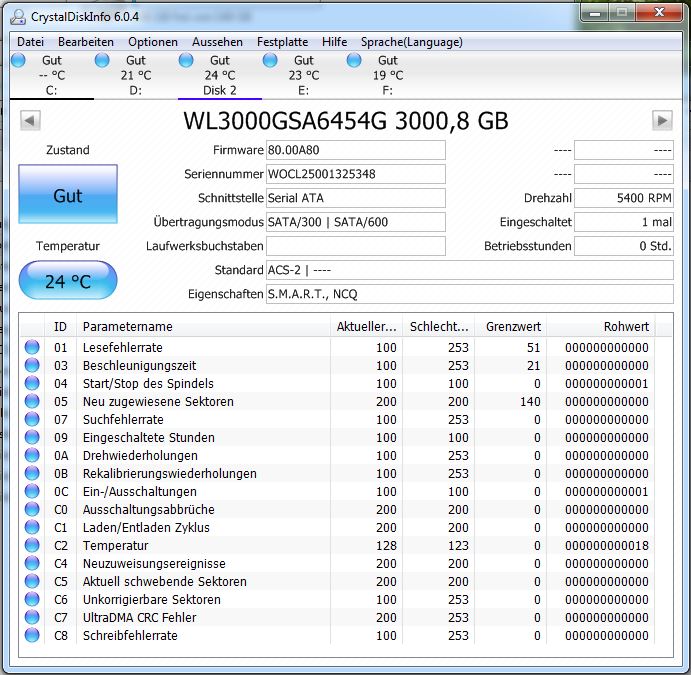Select raw value 000000000018
This screenshot has height=675, width=691.
point(607,545)
